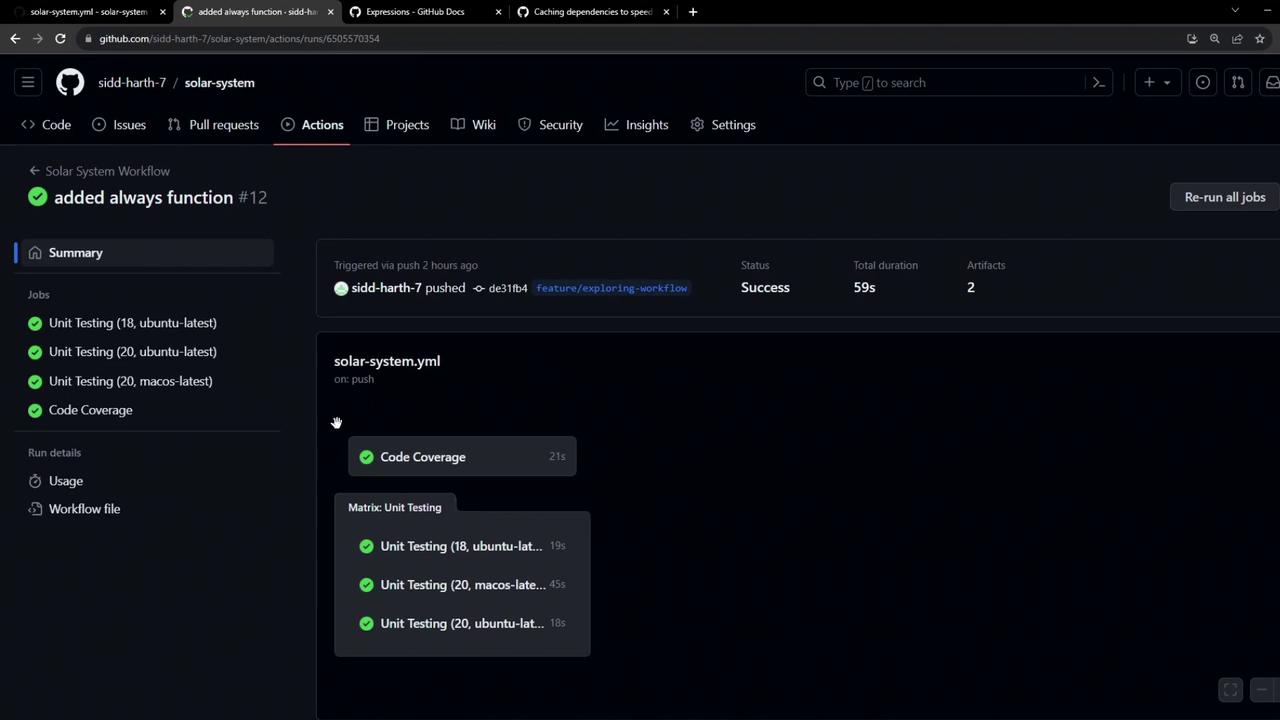Click the sidd-harth-7 owner link in header

pos(132,83)
